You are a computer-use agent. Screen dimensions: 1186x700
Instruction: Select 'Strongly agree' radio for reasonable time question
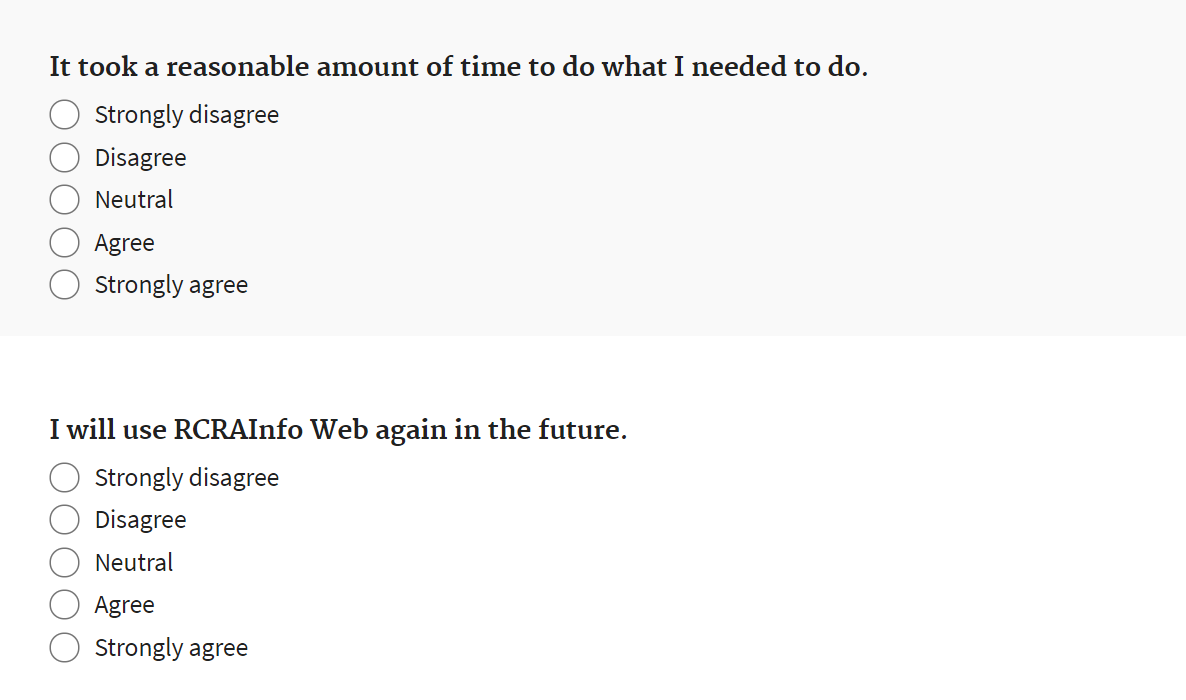click(x=65, y=285)
